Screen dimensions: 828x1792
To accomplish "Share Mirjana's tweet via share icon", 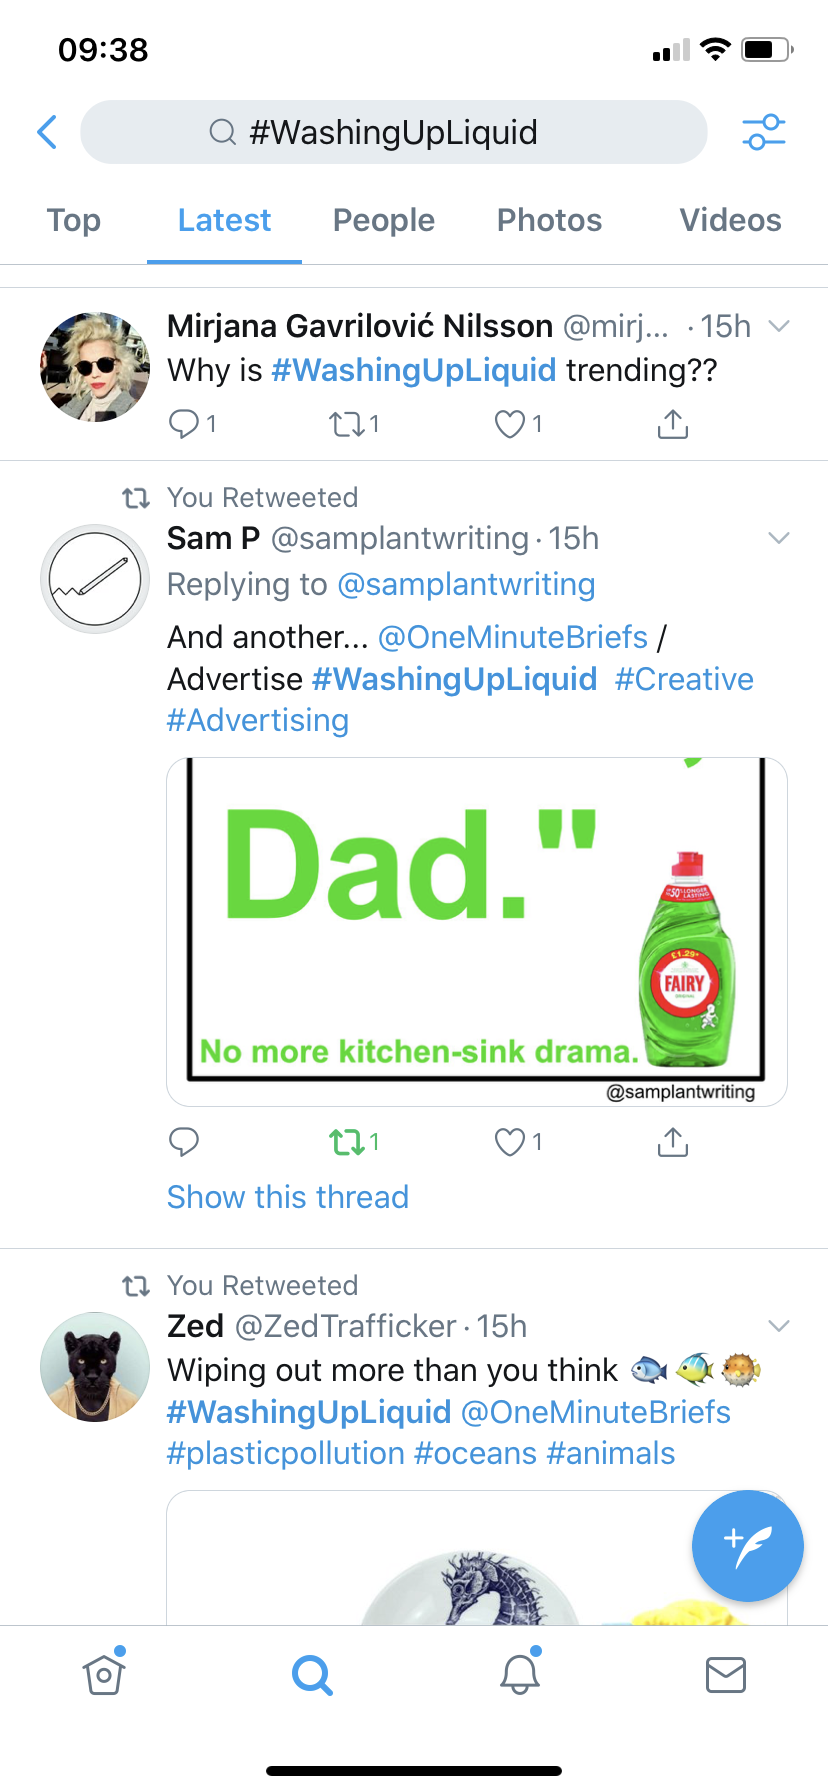I will pyautogui.click(x=673, y=425).
